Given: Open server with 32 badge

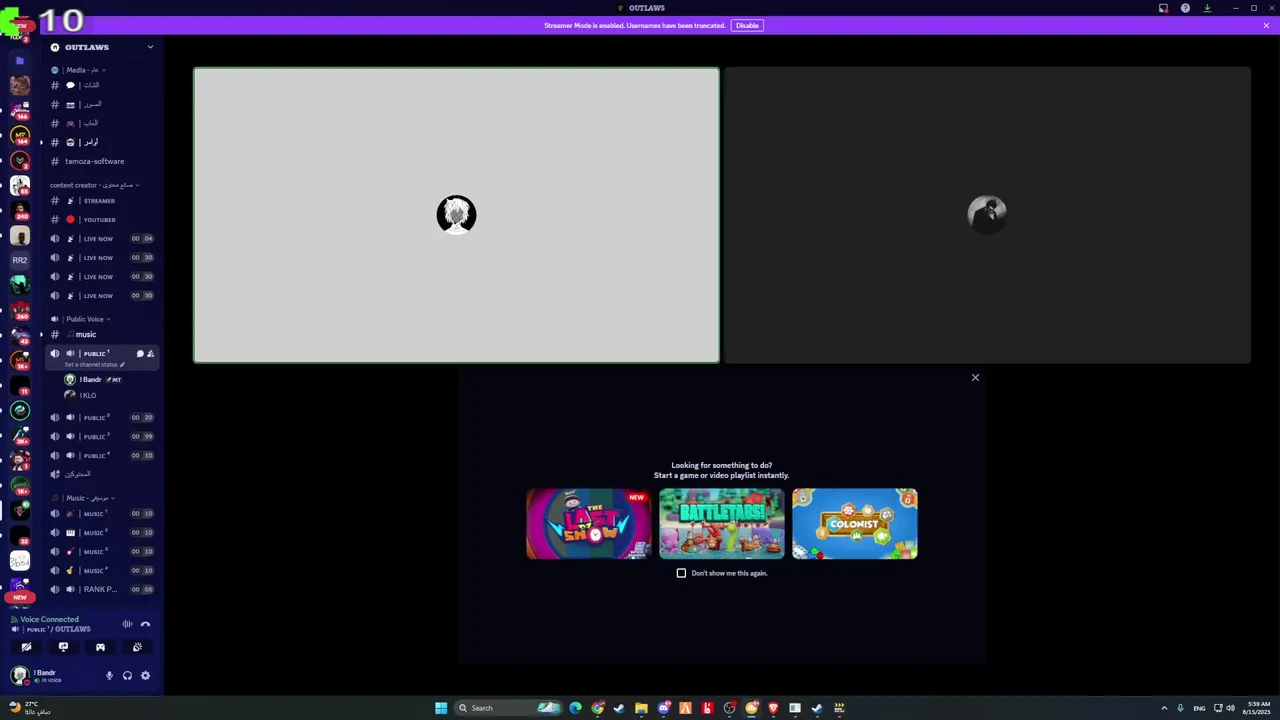Looking at the screenshot, I should point(20,535).
